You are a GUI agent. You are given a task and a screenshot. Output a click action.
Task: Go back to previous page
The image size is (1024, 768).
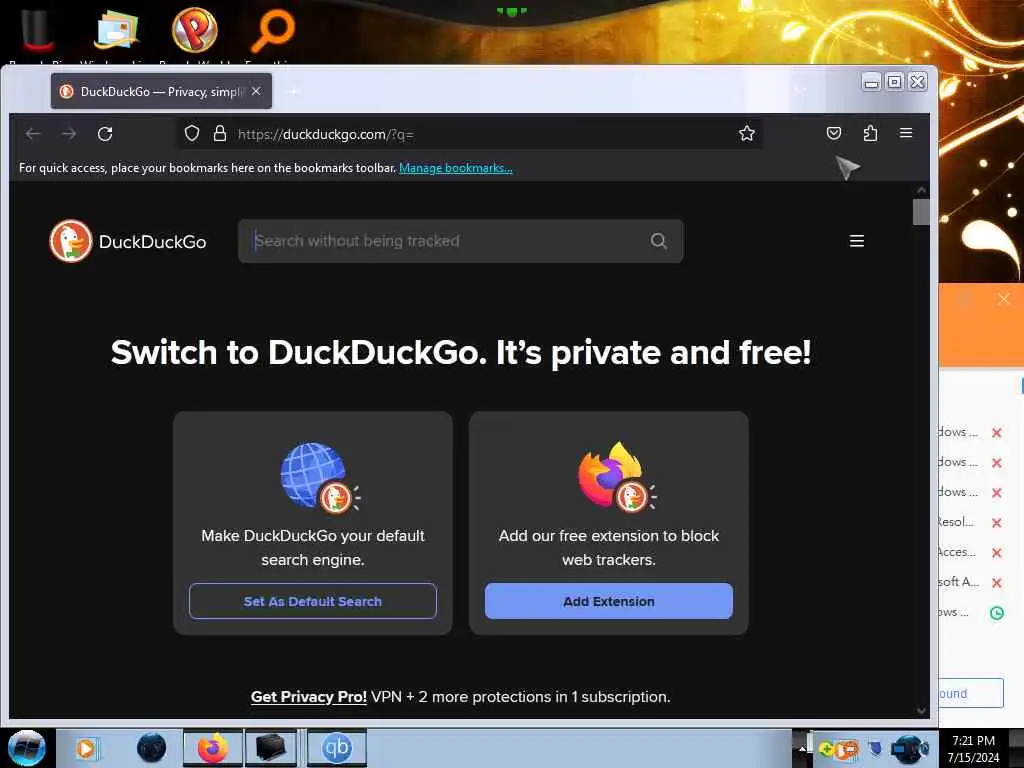pyautogui.click(x=33, y=134)
